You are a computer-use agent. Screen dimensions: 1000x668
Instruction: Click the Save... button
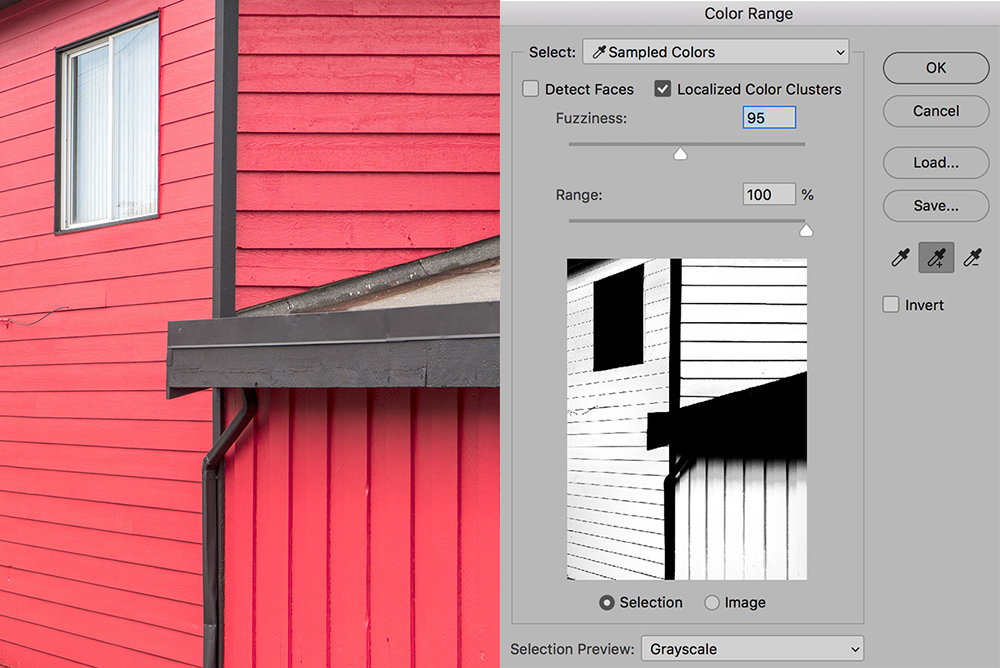[x=936, y=205]
